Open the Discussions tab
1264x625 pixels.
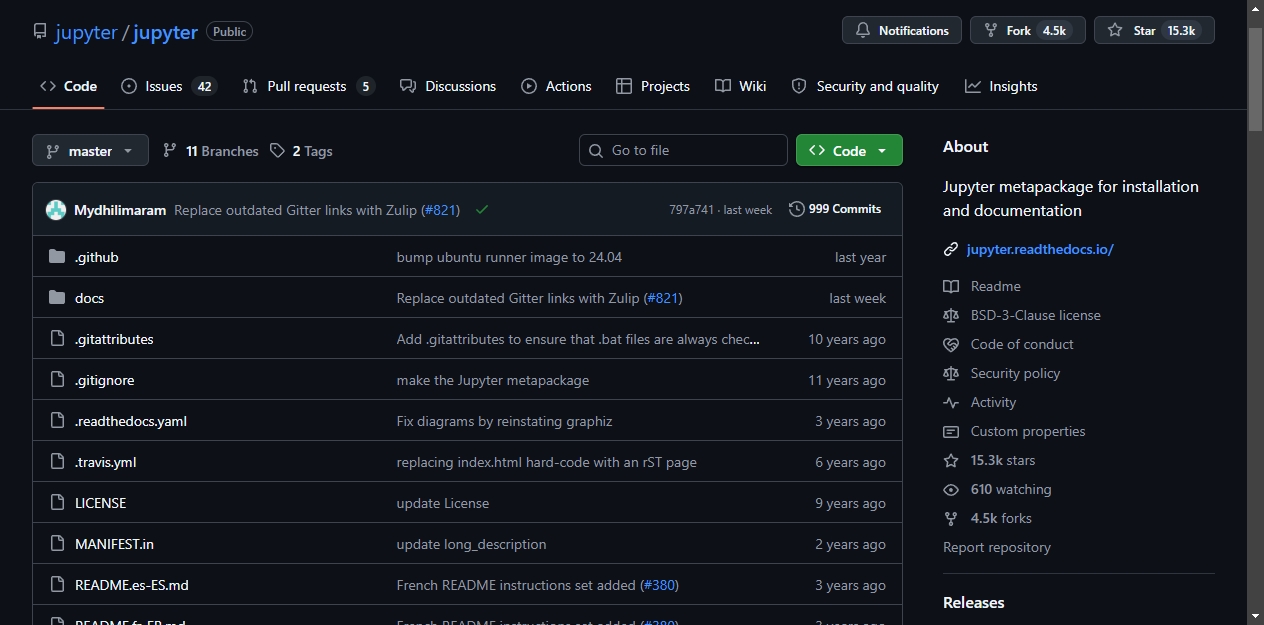pos(447,86)
